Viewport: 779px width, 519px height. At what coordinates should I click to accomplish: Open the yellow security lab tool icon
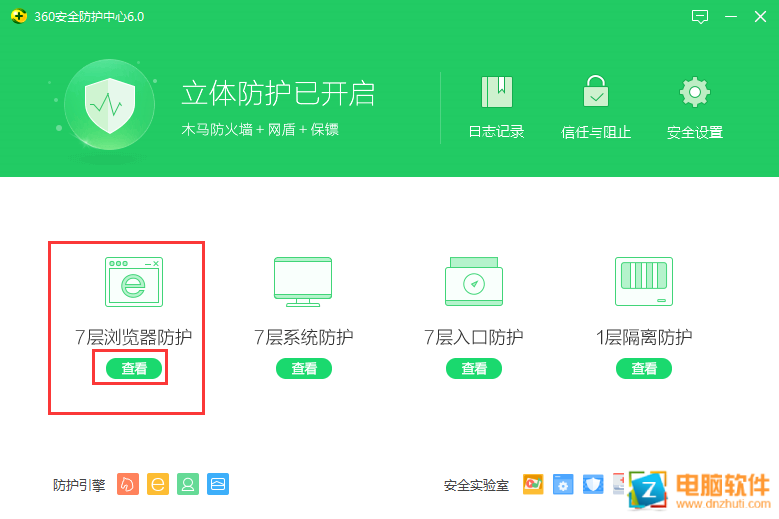pos(533,484)
